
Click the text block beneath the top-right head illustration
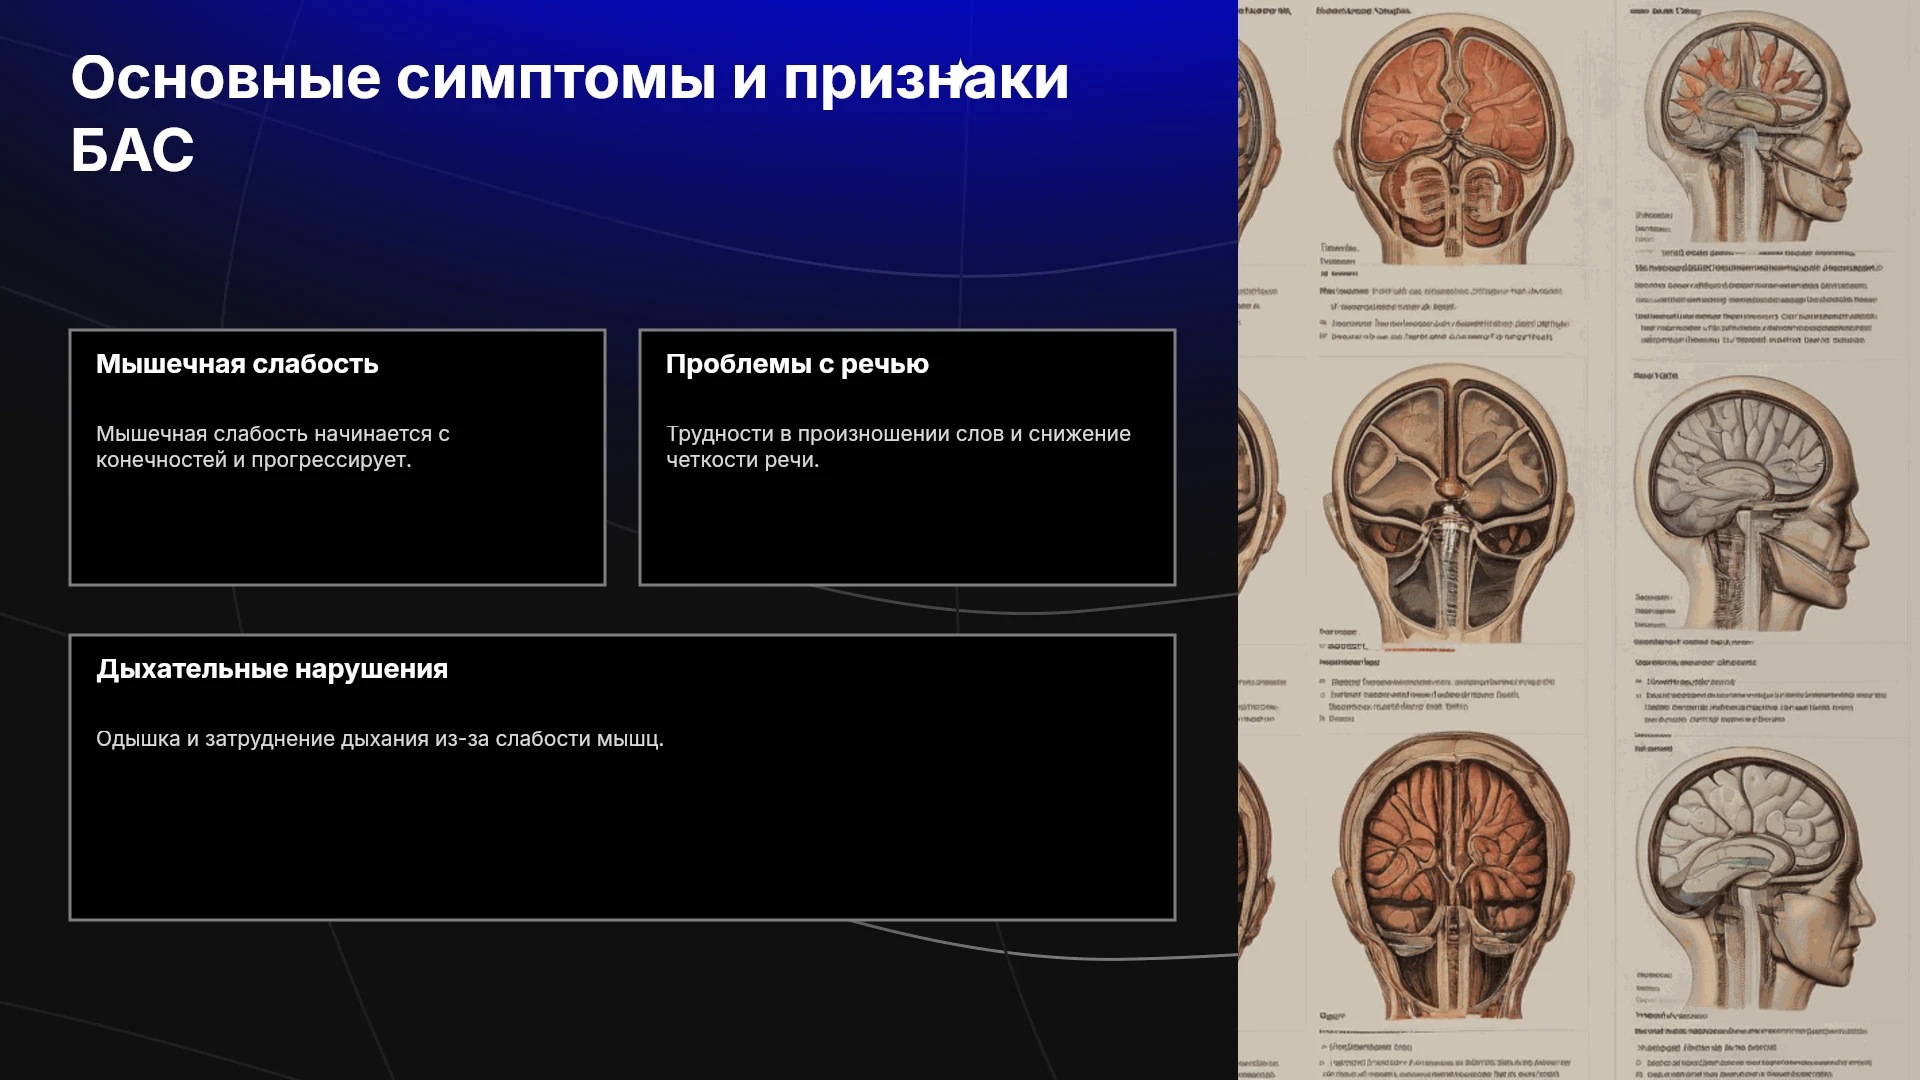1758,302
